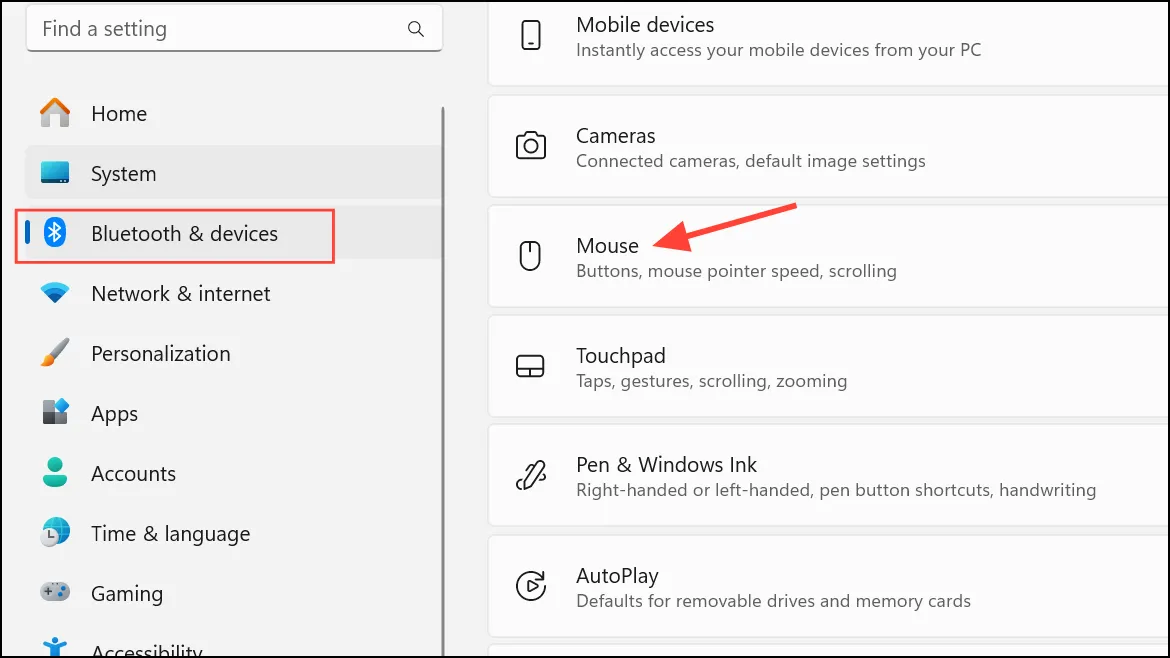Click the Accessibility figure icon
Viewport: 1170px width, 658px height.
55,648
